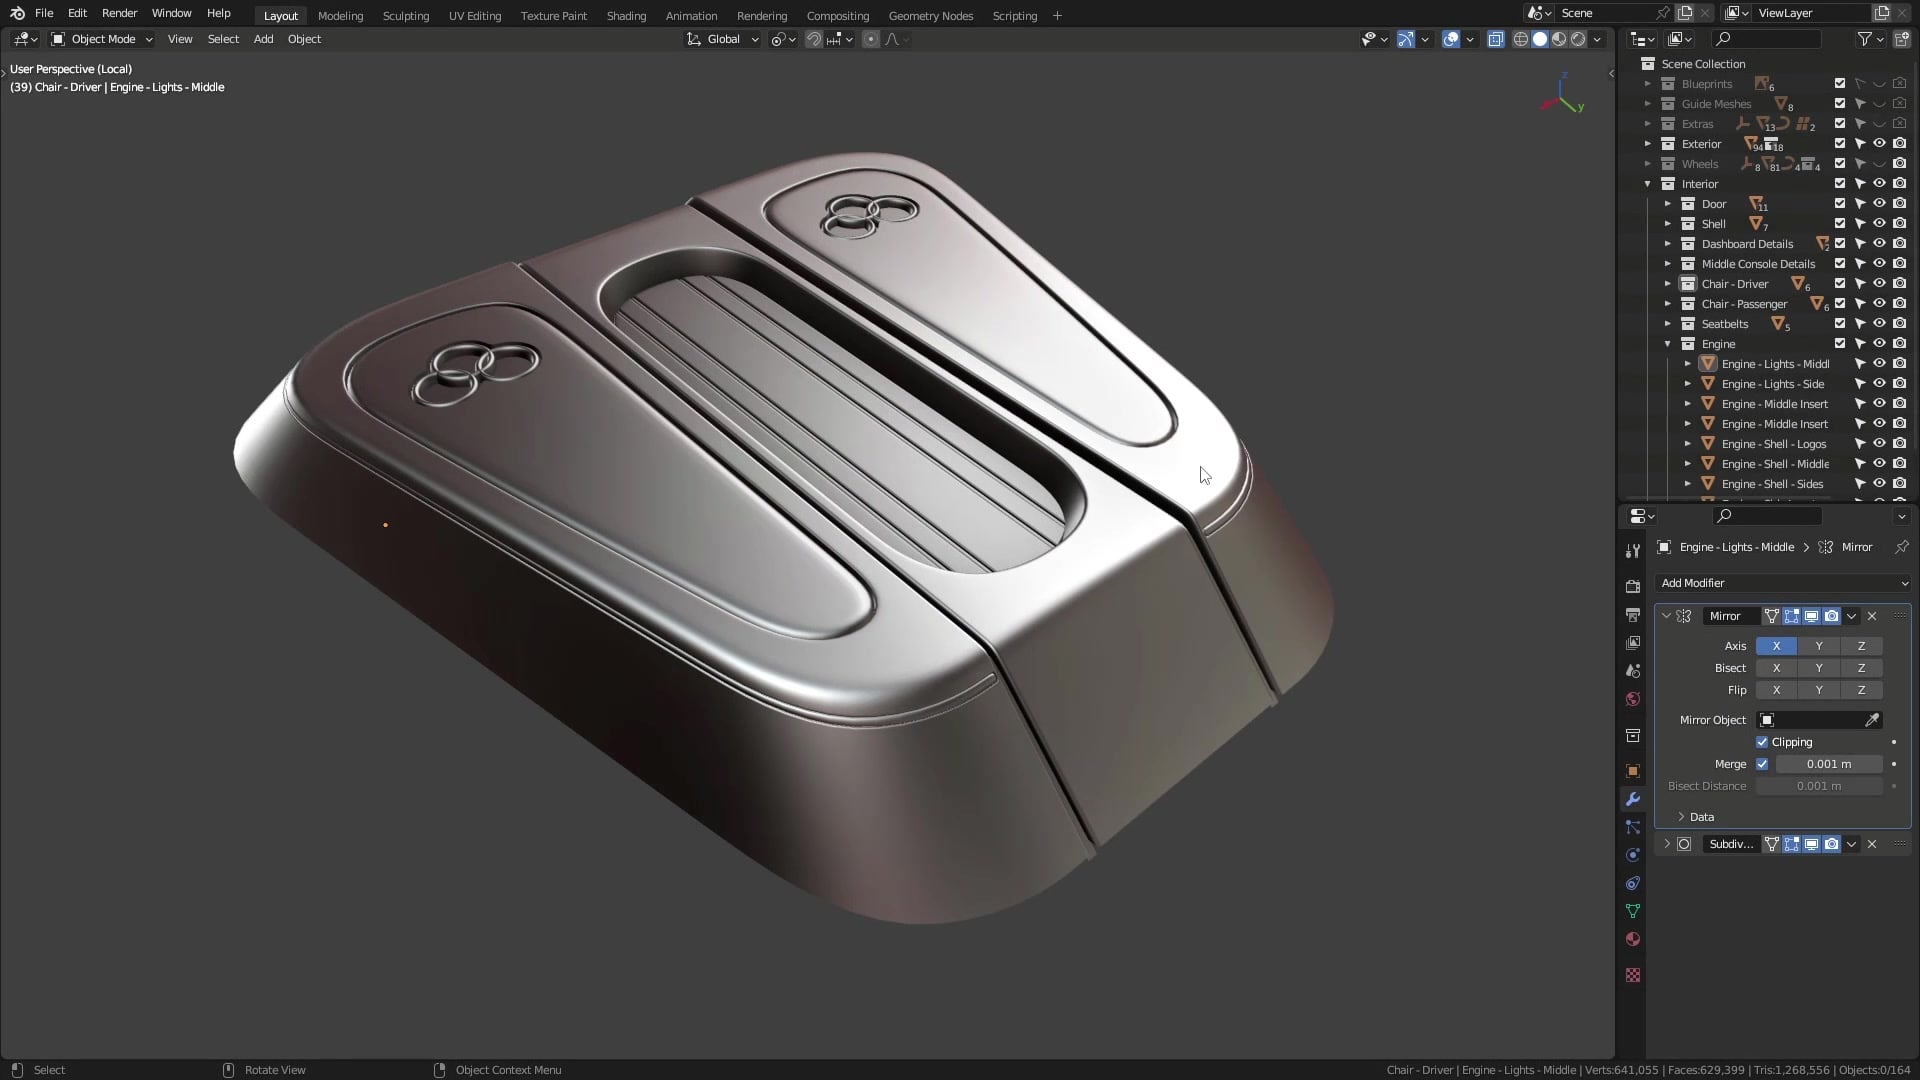Toggle Mirror modifier render visibility
This screenshot has width=1920, height=1080.
[1831, 616]
